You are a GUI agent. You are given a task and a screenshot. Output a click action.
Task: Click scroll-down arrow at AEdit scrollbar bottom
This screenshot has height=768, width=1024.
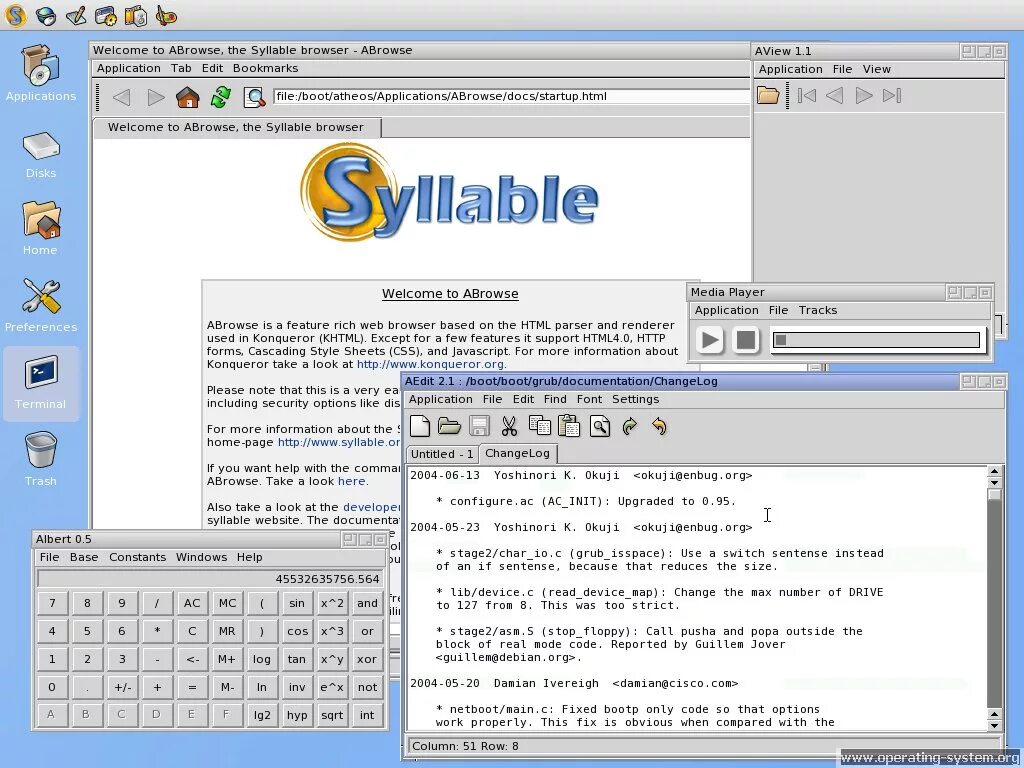pos(994,725)
